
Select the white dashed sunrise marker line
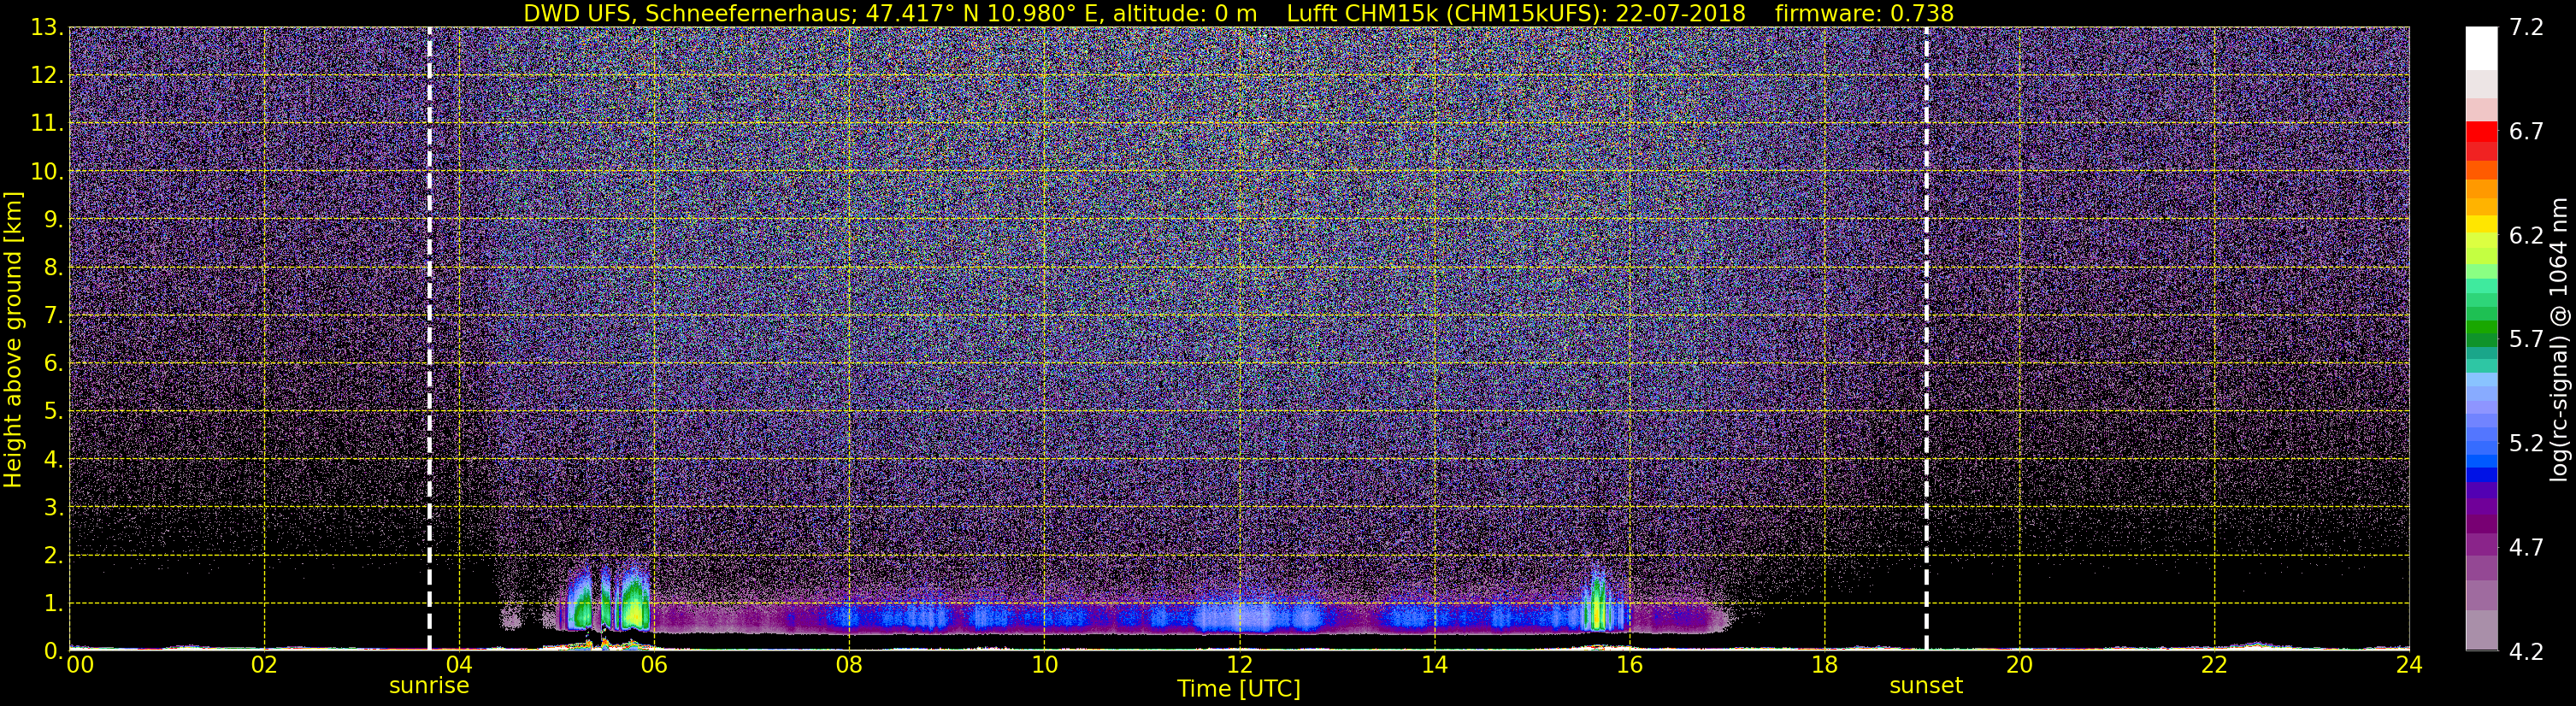click(x=429, y=338)
